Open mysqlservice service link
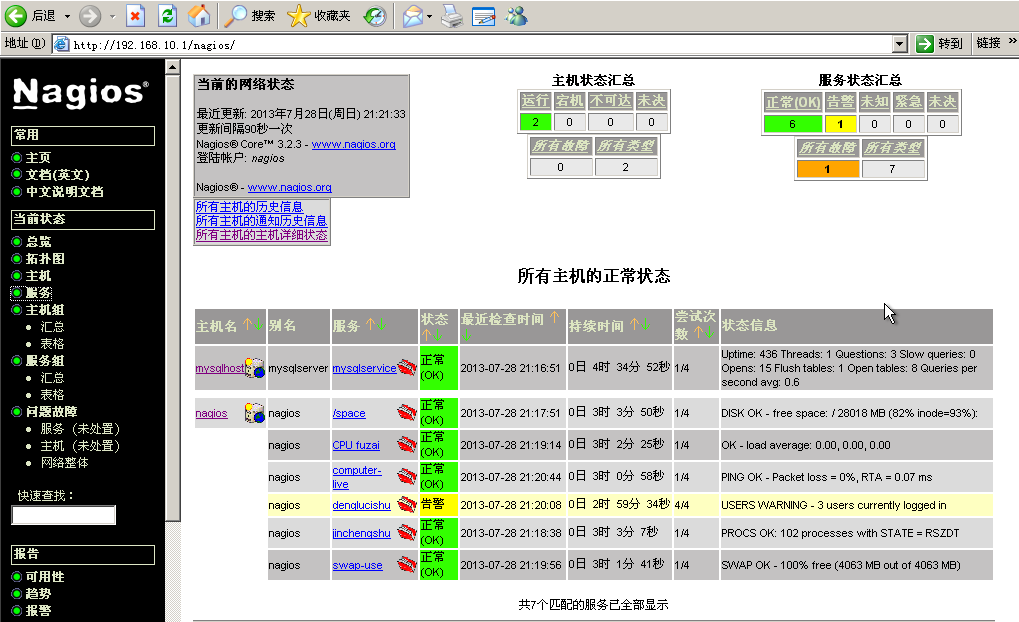Screen dimensions: 1019x622 click(x=364, y=368)
